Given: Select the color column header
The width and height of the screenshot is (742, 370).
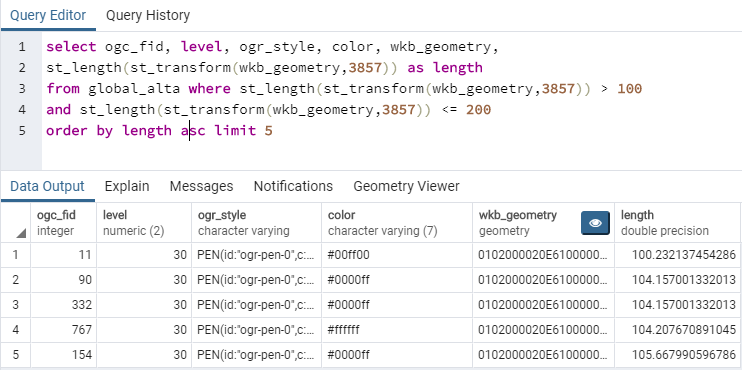Looking at the screenshot, I should [x=397, y=223].
